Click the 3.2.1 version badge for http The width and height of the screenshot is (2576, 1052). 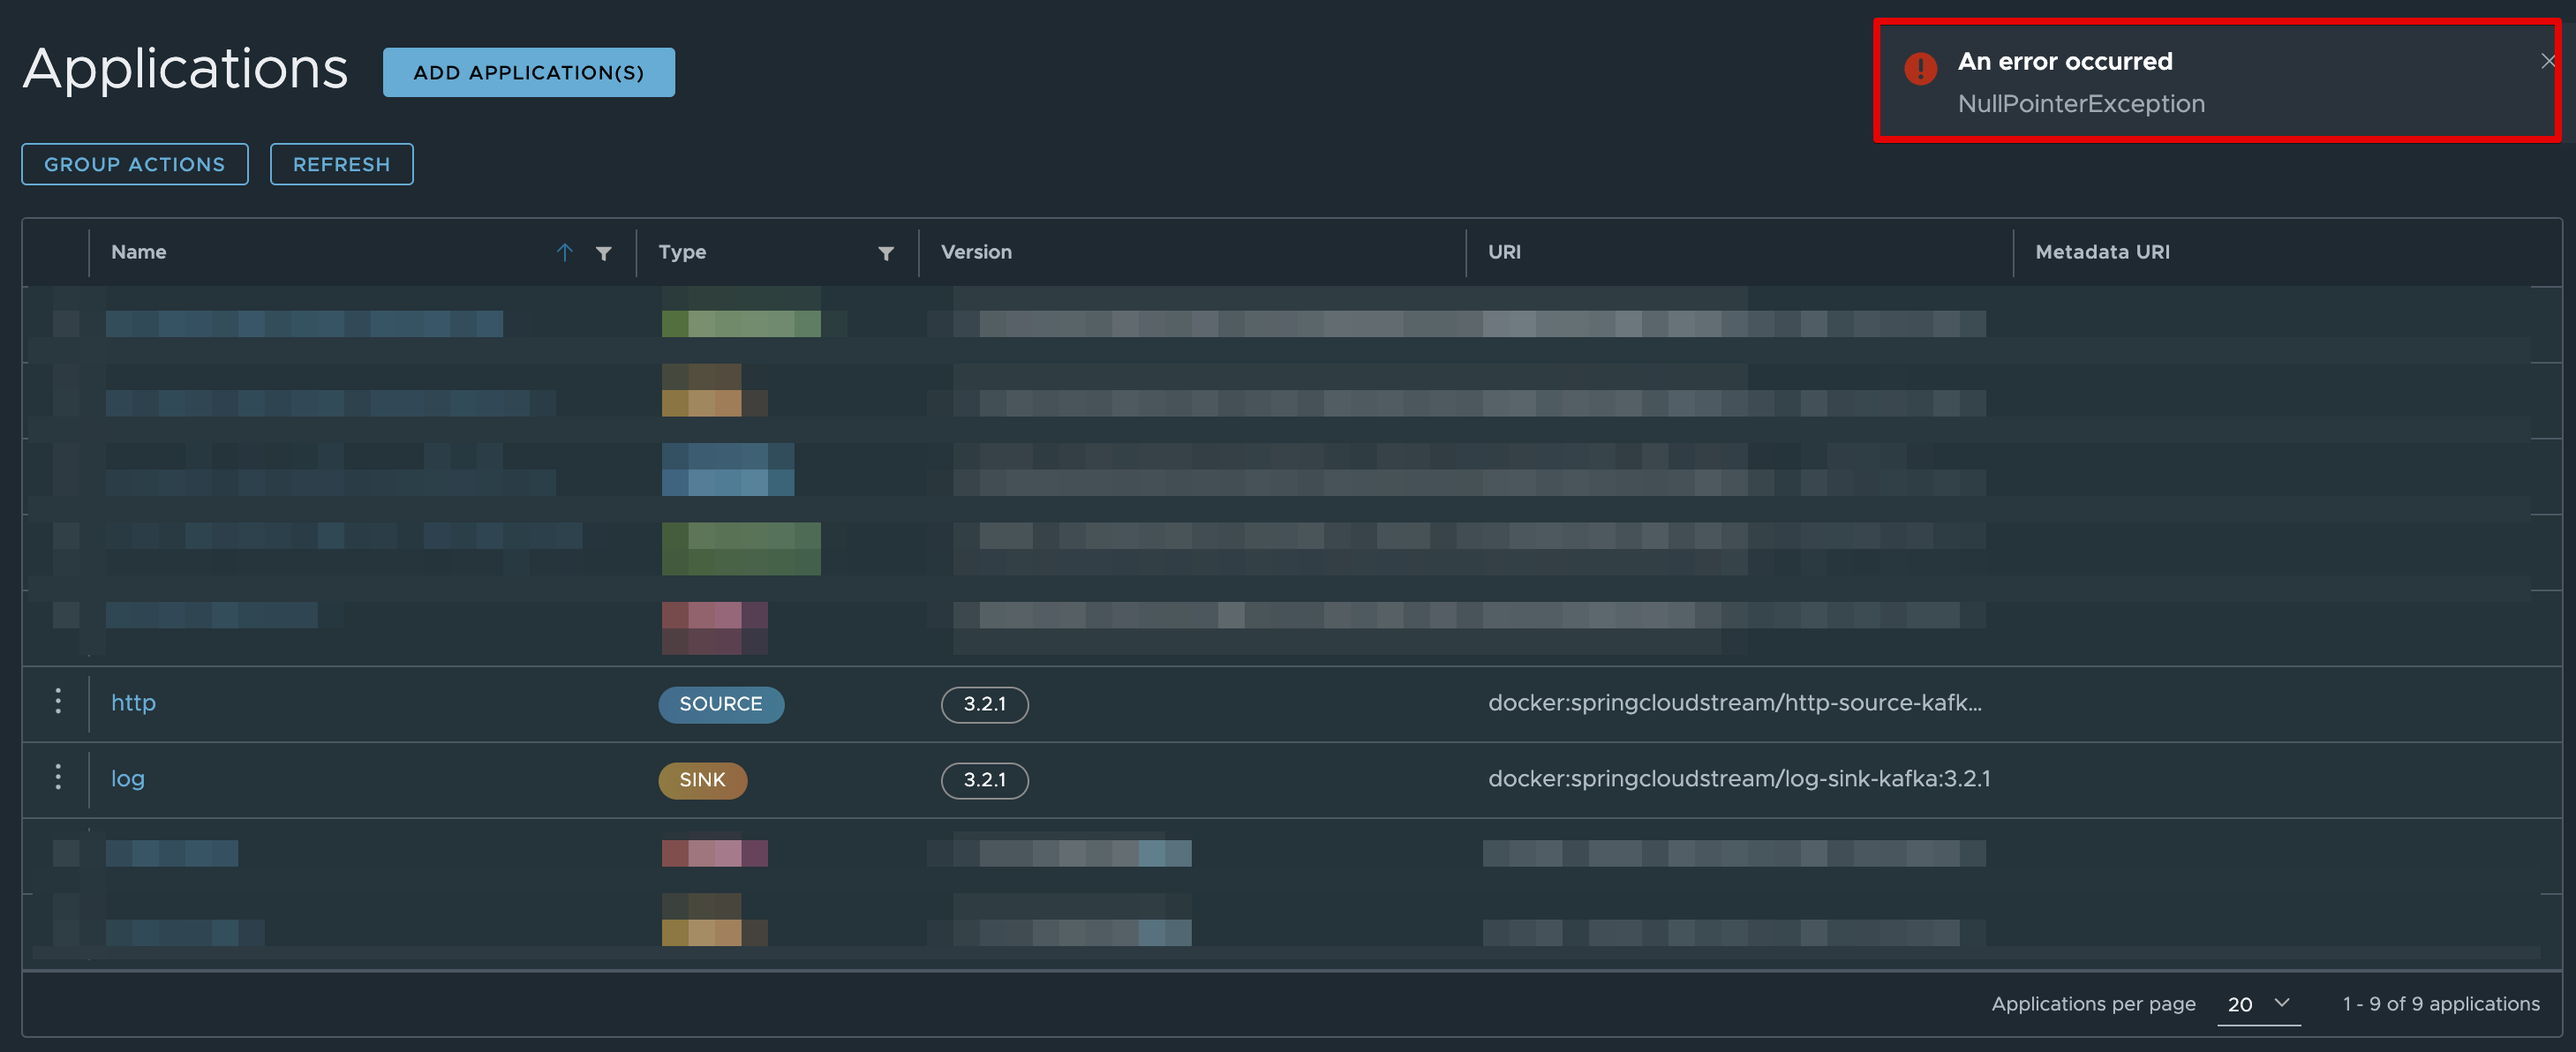984,704
